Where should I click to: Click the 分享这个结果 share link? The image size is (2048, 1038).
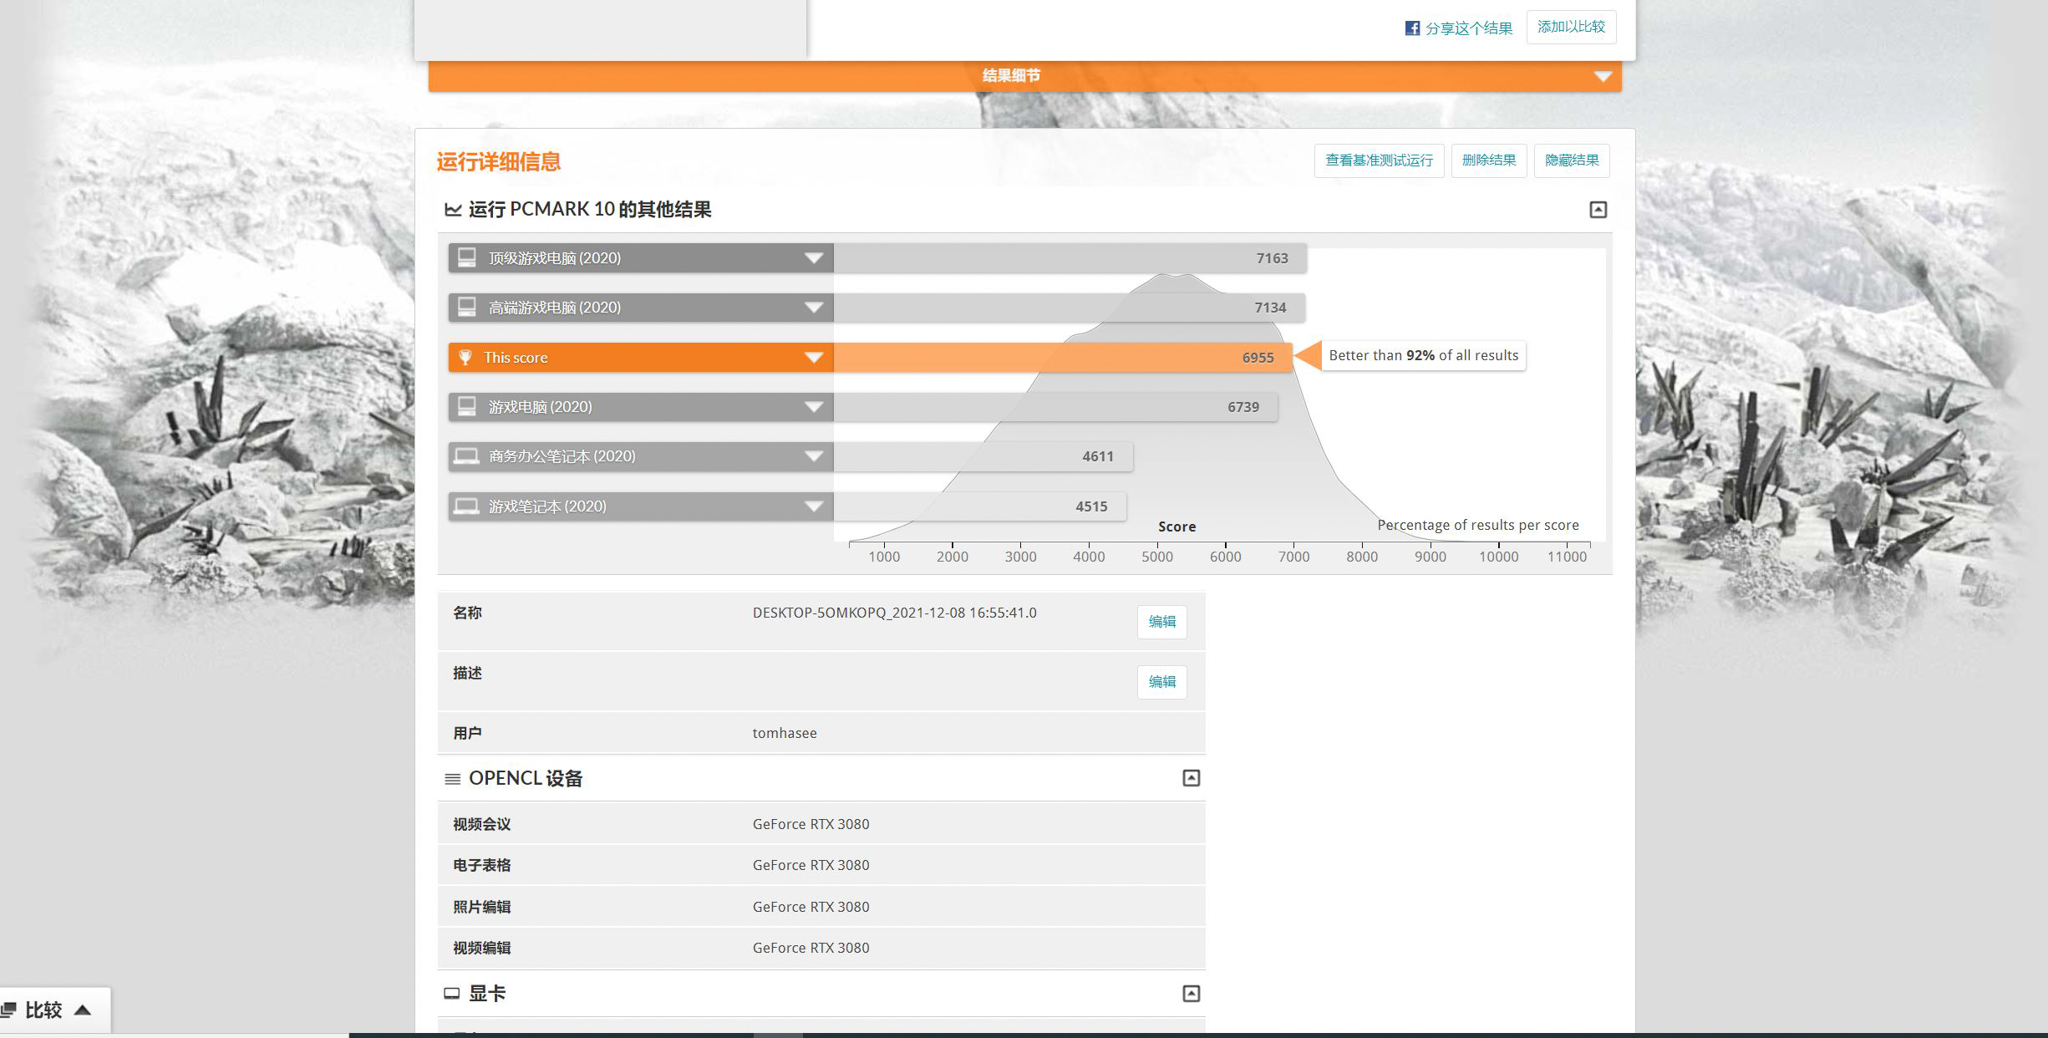[1468, 28]
